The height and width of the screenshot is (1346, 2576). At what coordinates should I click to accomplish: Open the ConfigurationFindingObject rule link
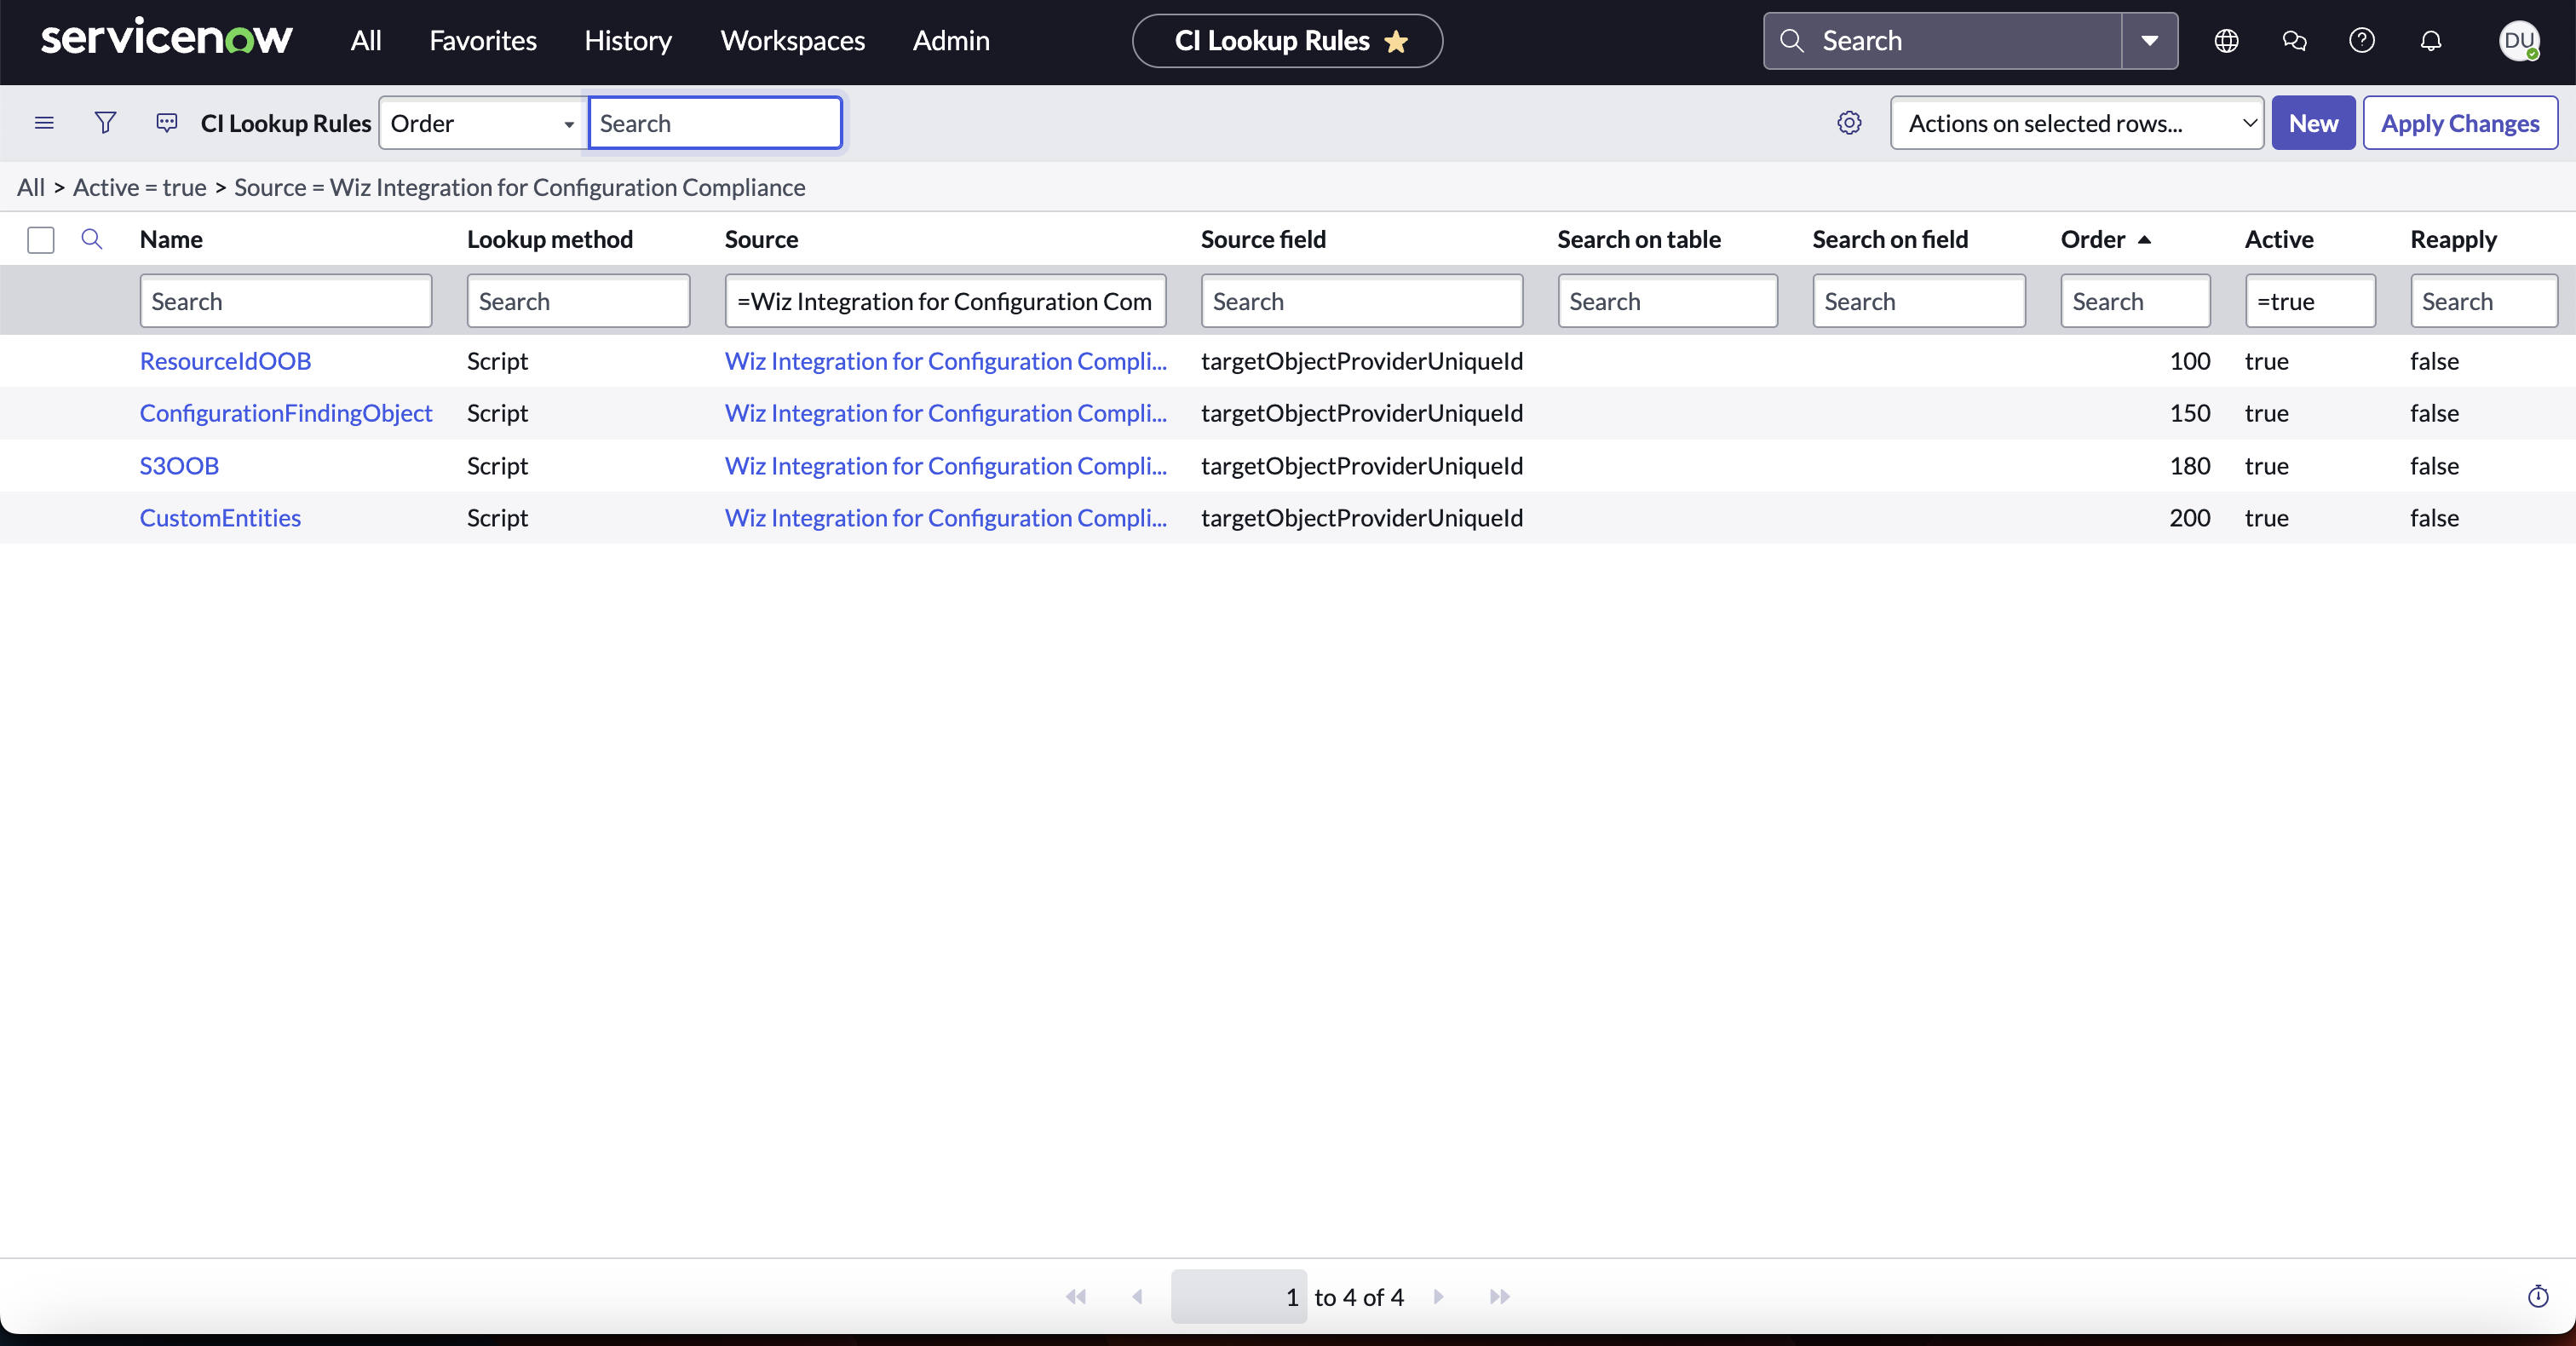tap(286, 413)
